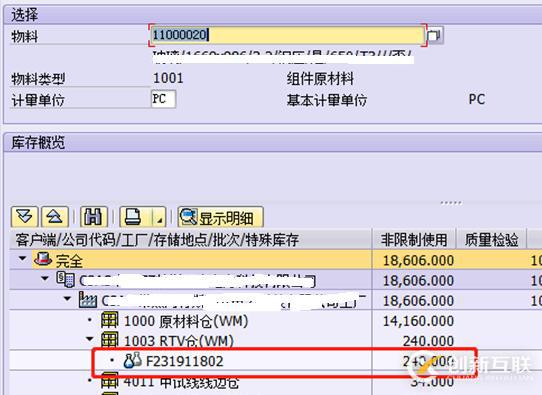
Task: Click into the 物料 input field
Action: click(x=288, y=35)
